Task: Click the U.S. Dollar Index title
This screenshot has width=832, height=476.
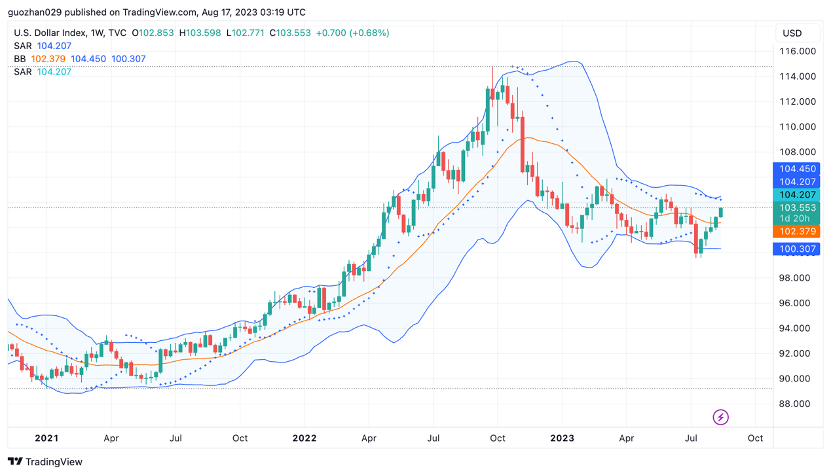Action: [x=50, y=33]
